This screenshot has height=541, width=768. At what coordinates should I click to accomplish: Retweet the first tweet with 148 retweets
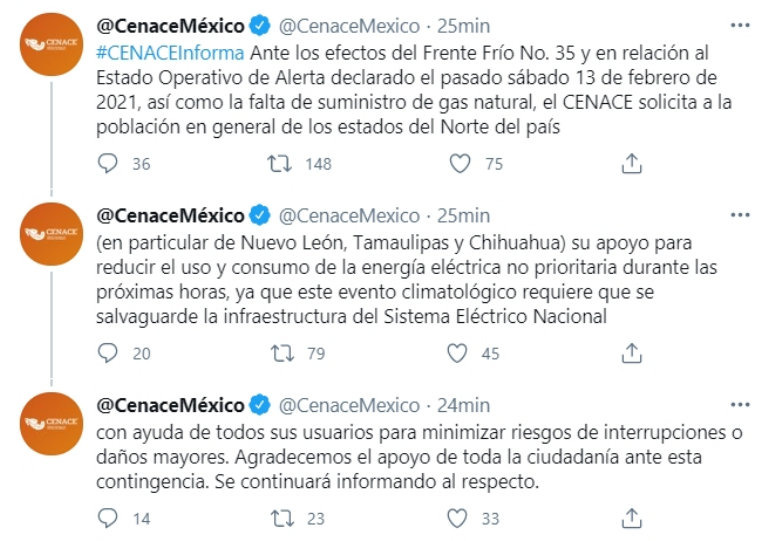click(282, 163)
